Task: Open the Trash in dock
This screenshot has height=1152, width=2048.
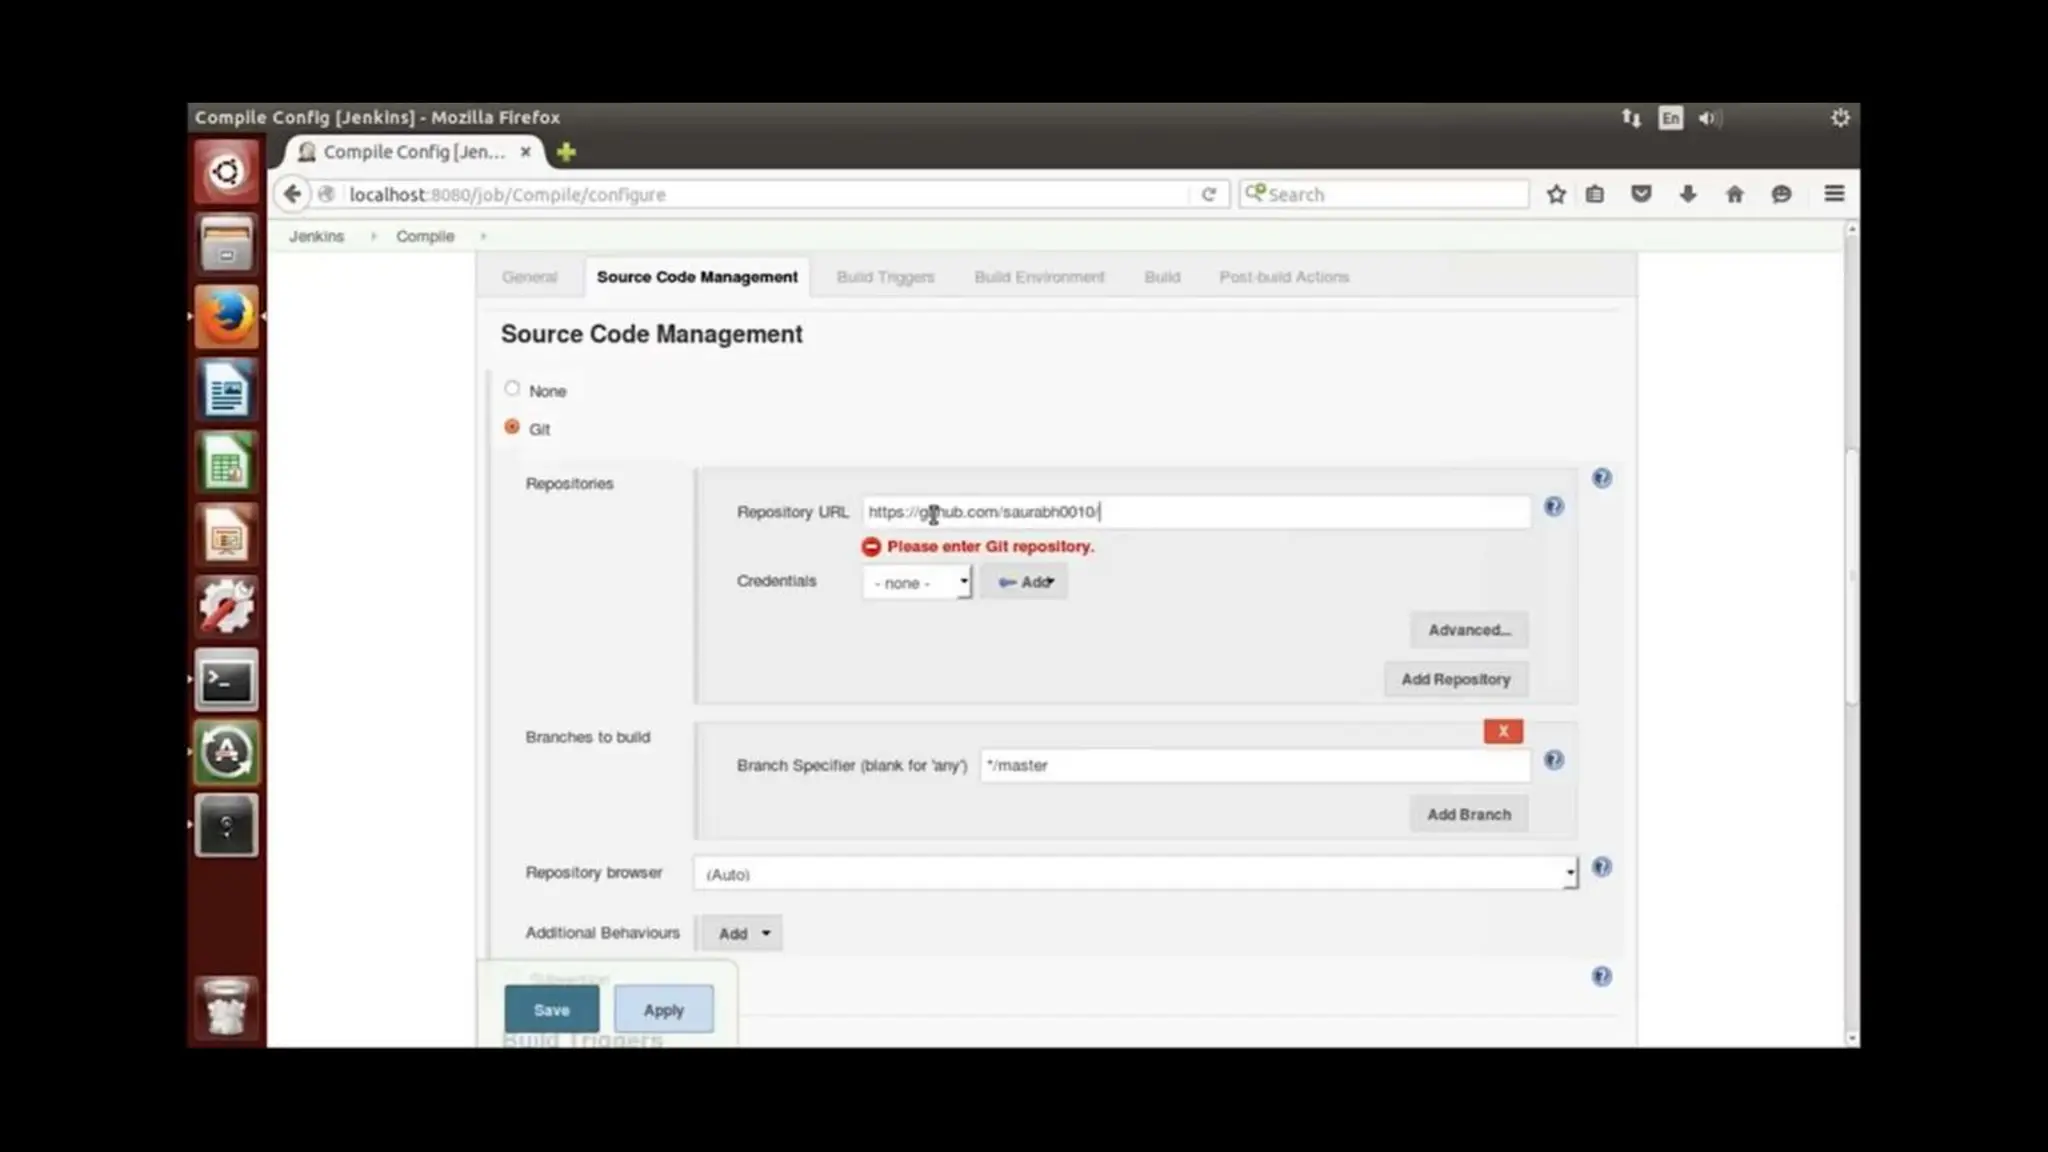Action: pyautogui.click(x=227, y=1007)
